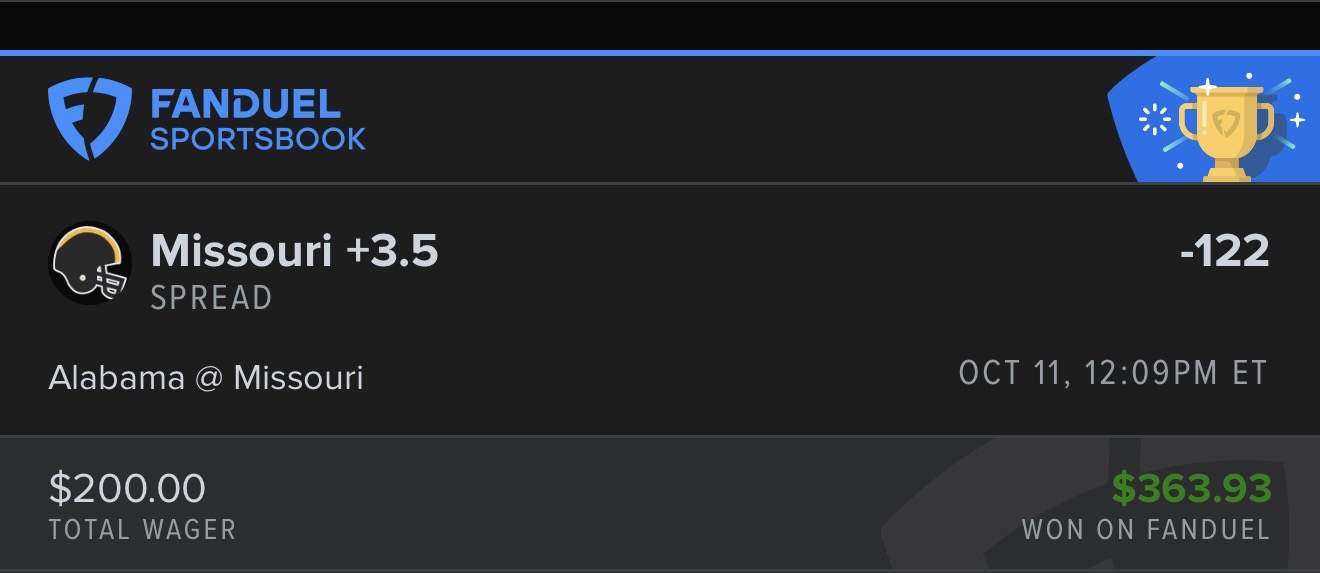Select the green $363.93 winnings amount
1320x573 pixels.
(x=1191, y=489)
